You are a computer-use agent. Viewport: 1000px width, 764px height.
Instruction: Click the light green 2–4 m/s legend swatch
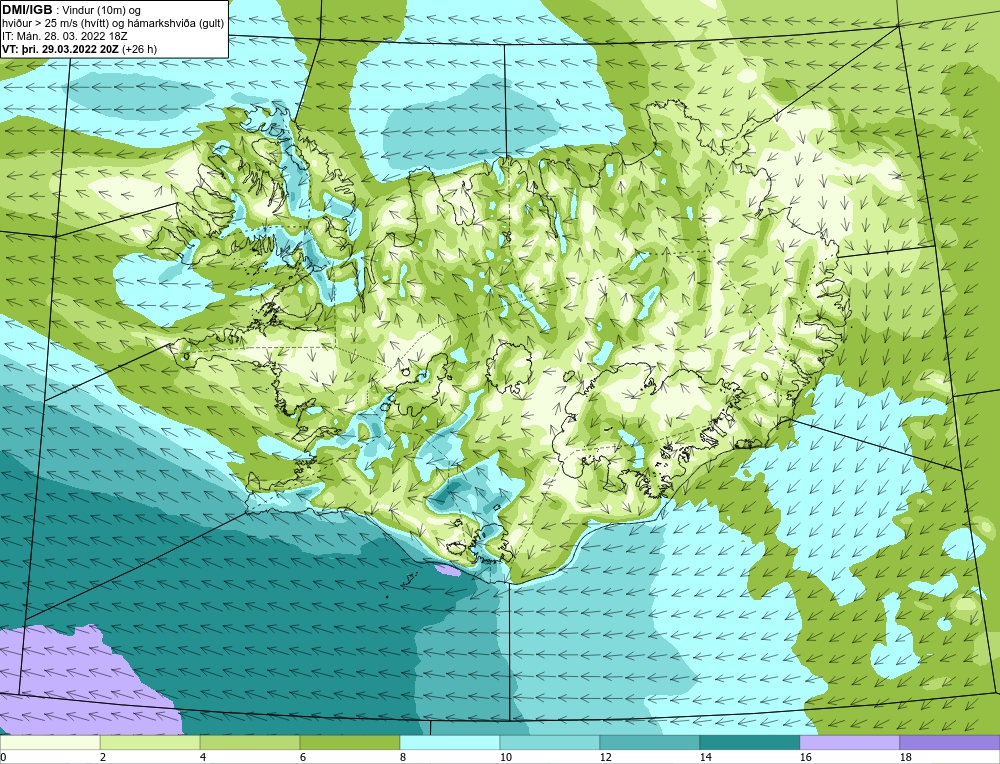pyautogui.click(x=150, y=742)
